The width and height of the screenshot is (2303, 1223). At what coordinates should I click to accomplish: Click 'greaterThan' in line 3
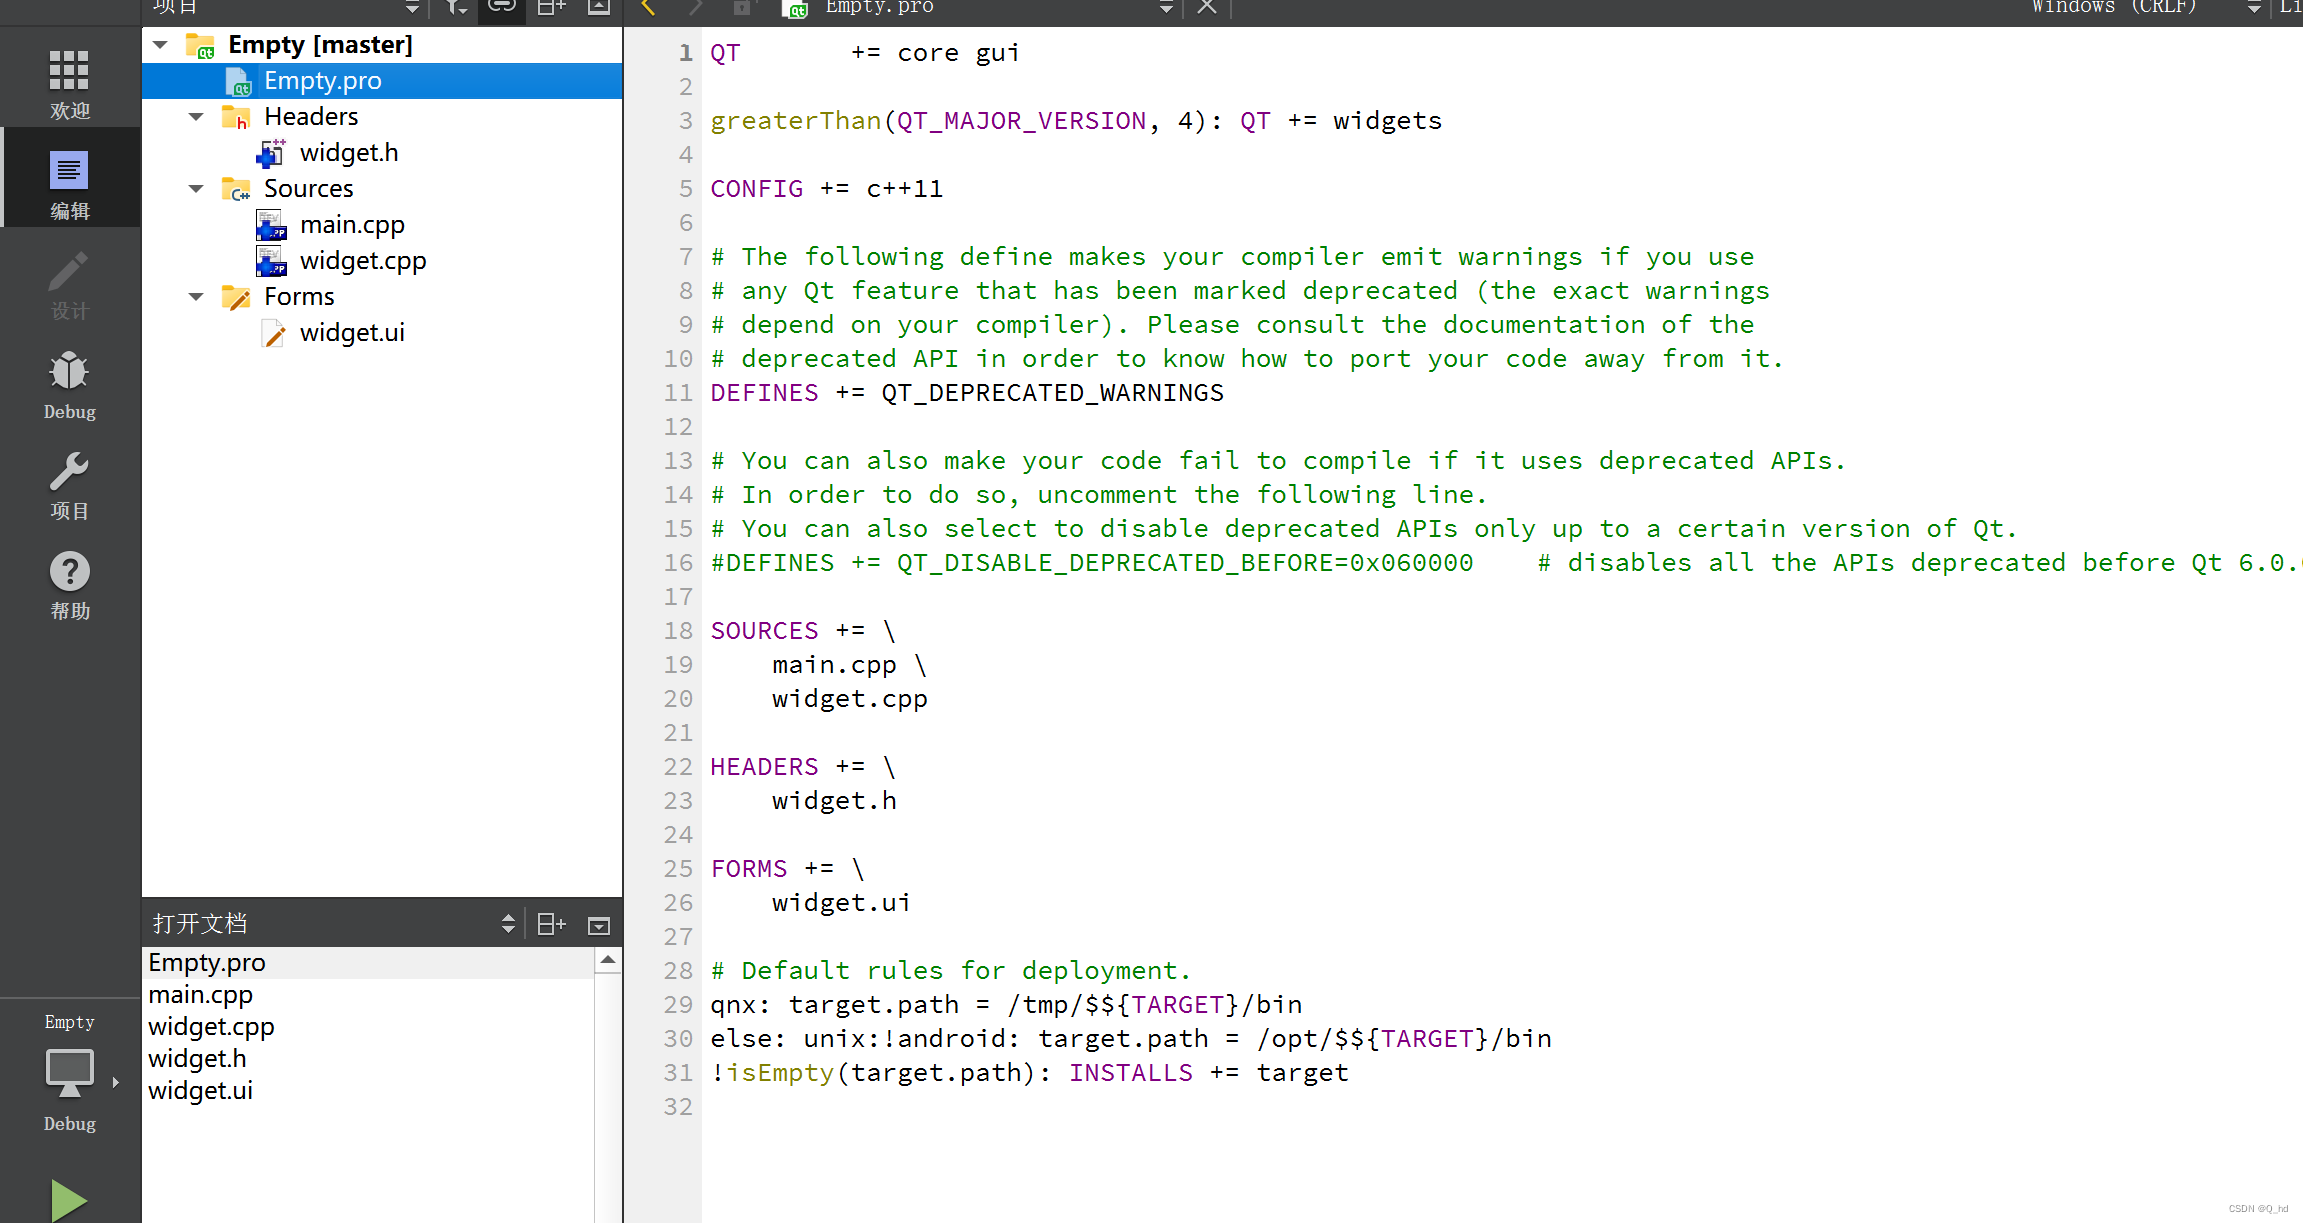[796, 121]
